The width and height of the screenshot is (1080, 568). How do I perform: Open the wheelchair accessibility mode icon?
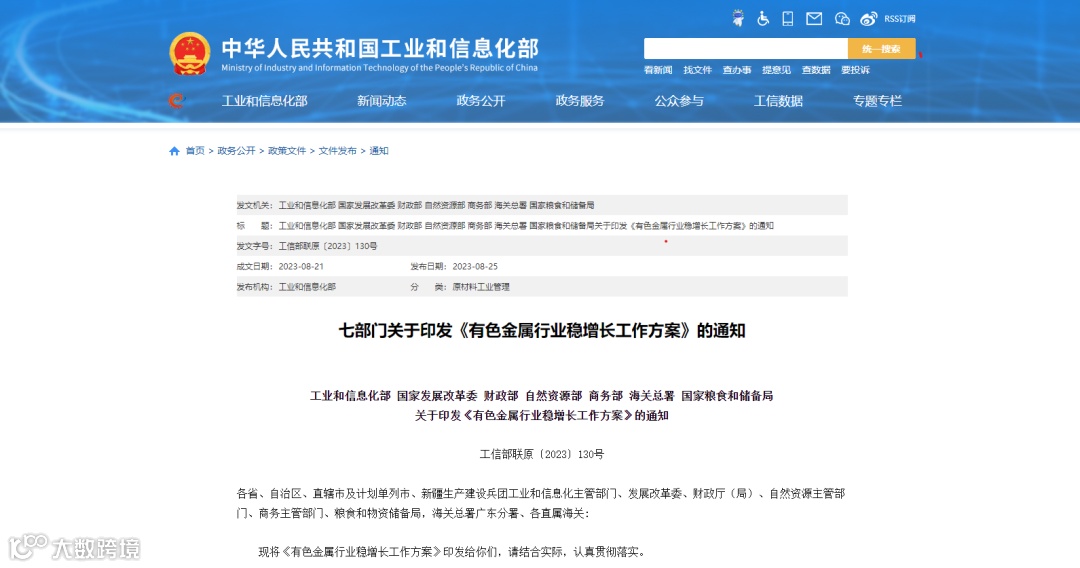pyautogui.click(x=762, y=19)
